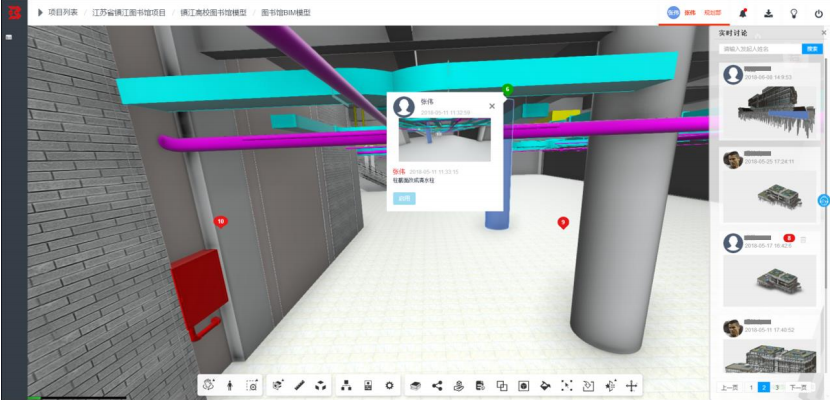Click red annotation marker number 10
The image size is (830, 400).
point(221,222)
